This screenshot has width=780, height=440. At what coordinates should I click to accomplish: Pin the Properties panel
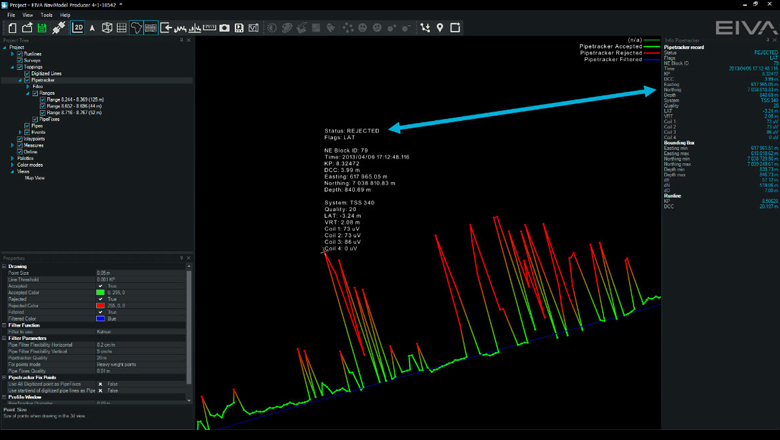(x=182, y=258)
